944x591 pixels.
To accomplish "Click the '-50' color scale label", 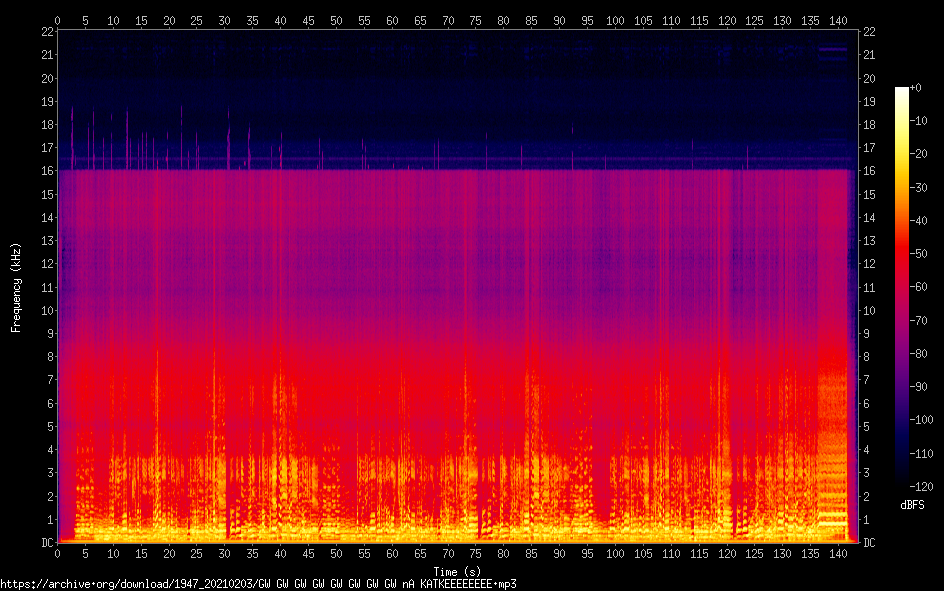I will tap(918, 254).
